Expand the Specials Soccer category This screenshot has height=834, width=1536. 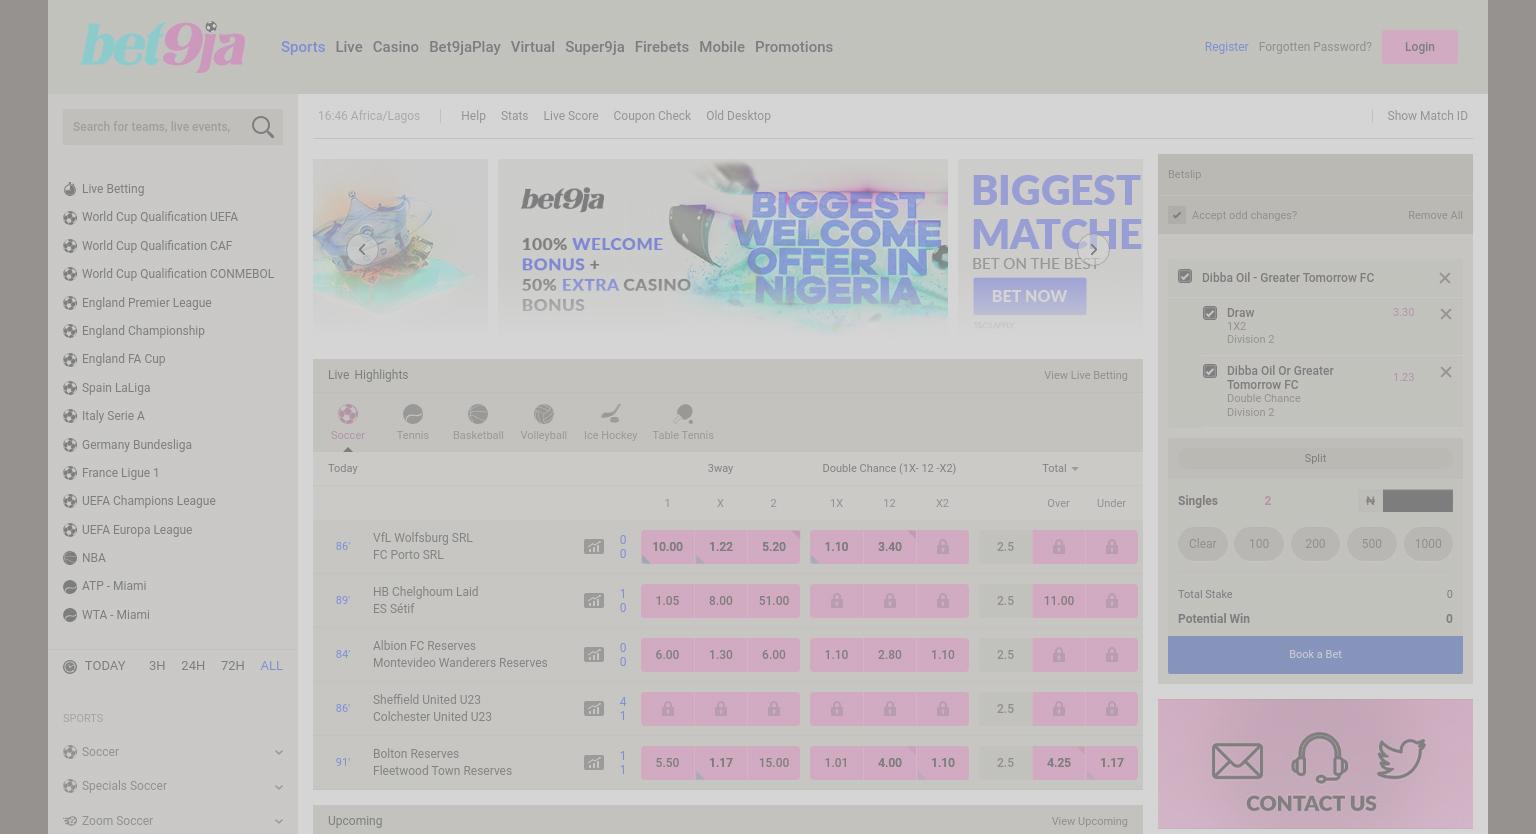pos(173,786)
